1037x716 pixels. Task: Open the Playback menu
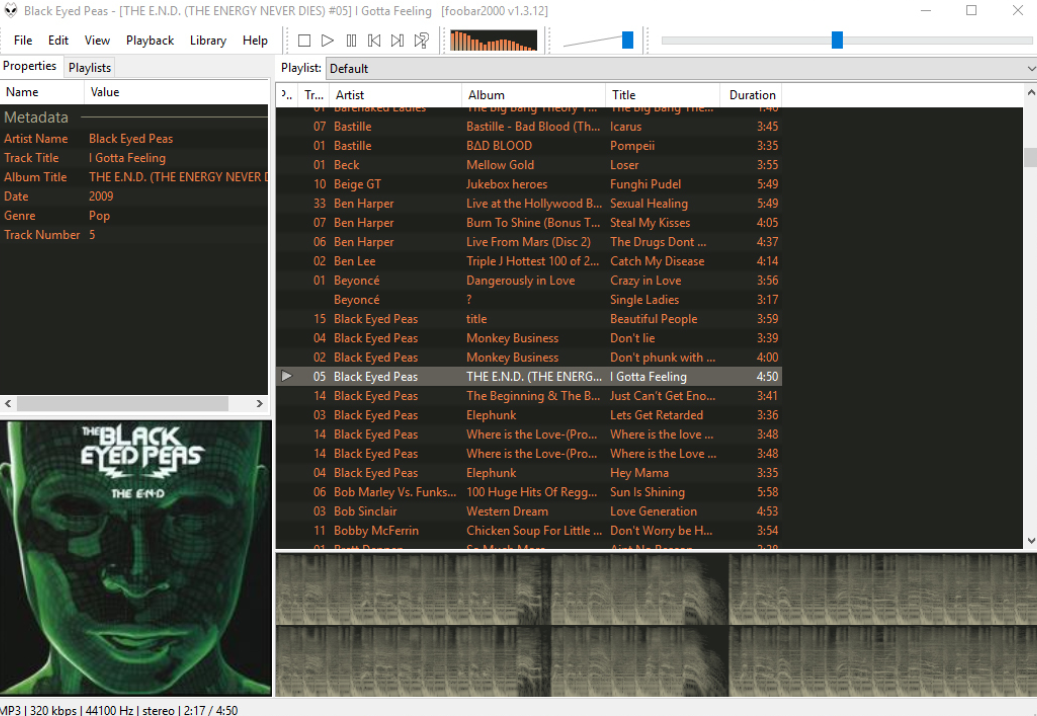(150, 40)
